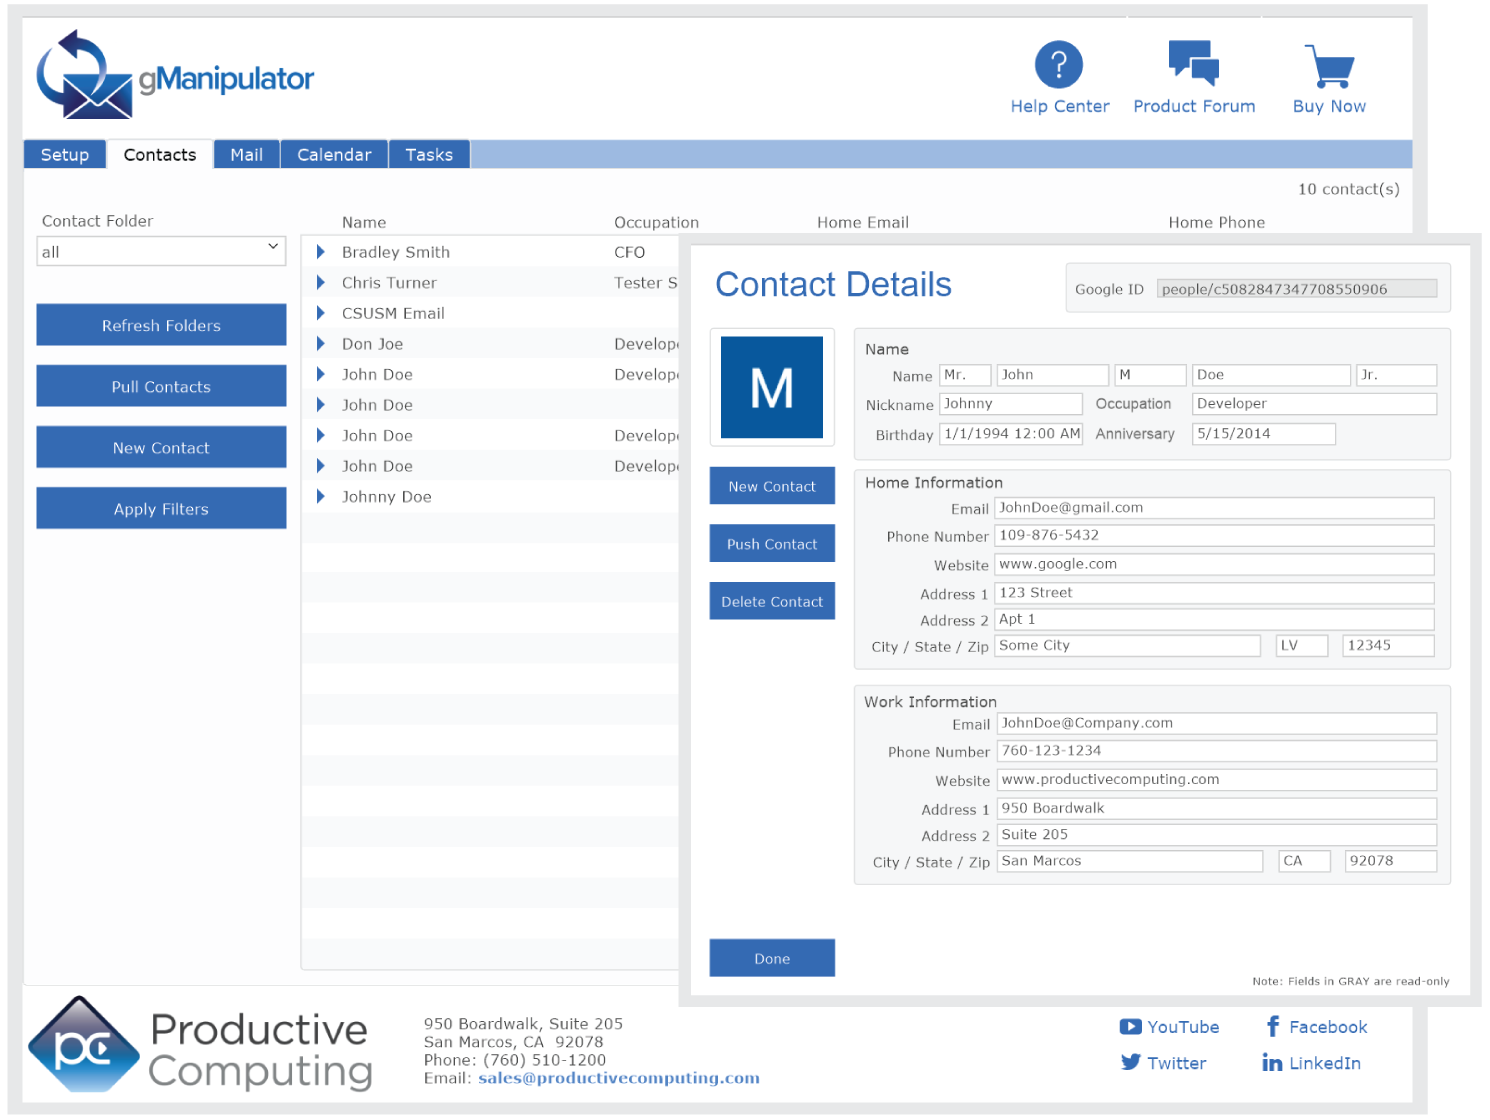Click the Push Contact button

point(772,544)
